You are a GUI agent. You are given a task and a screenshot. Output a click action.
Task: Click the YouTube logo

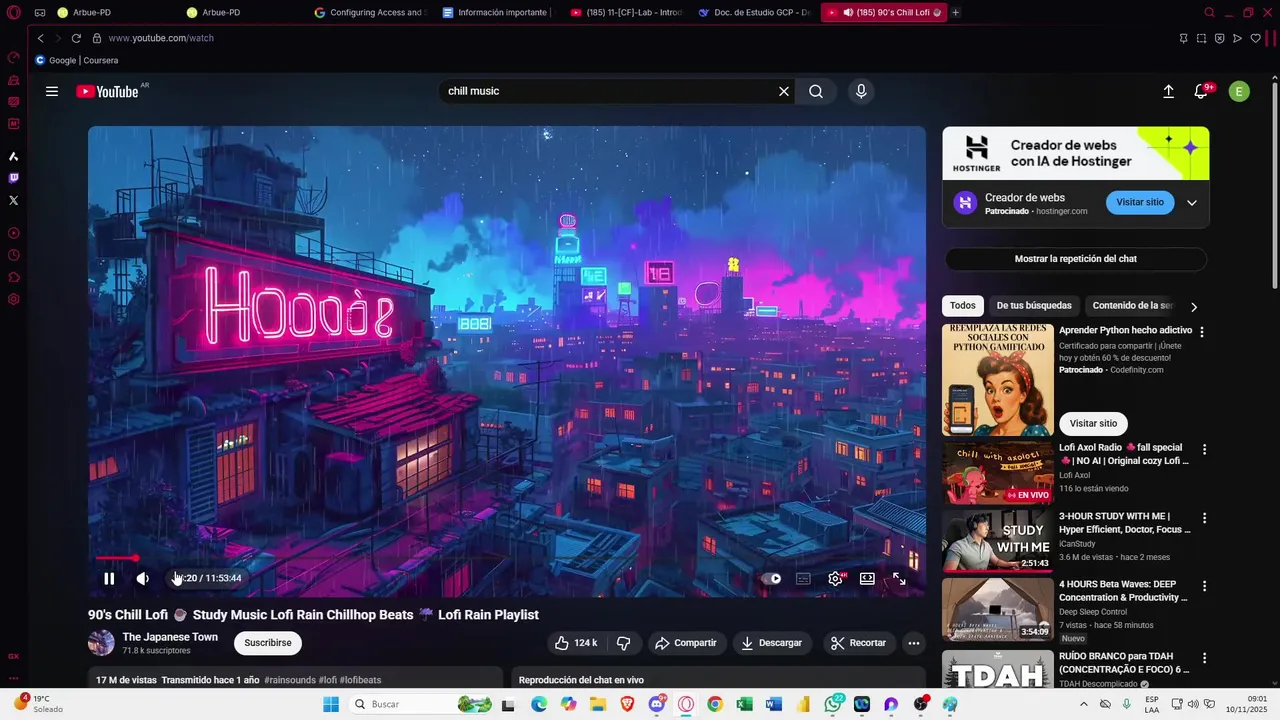[x=108, y=91]
